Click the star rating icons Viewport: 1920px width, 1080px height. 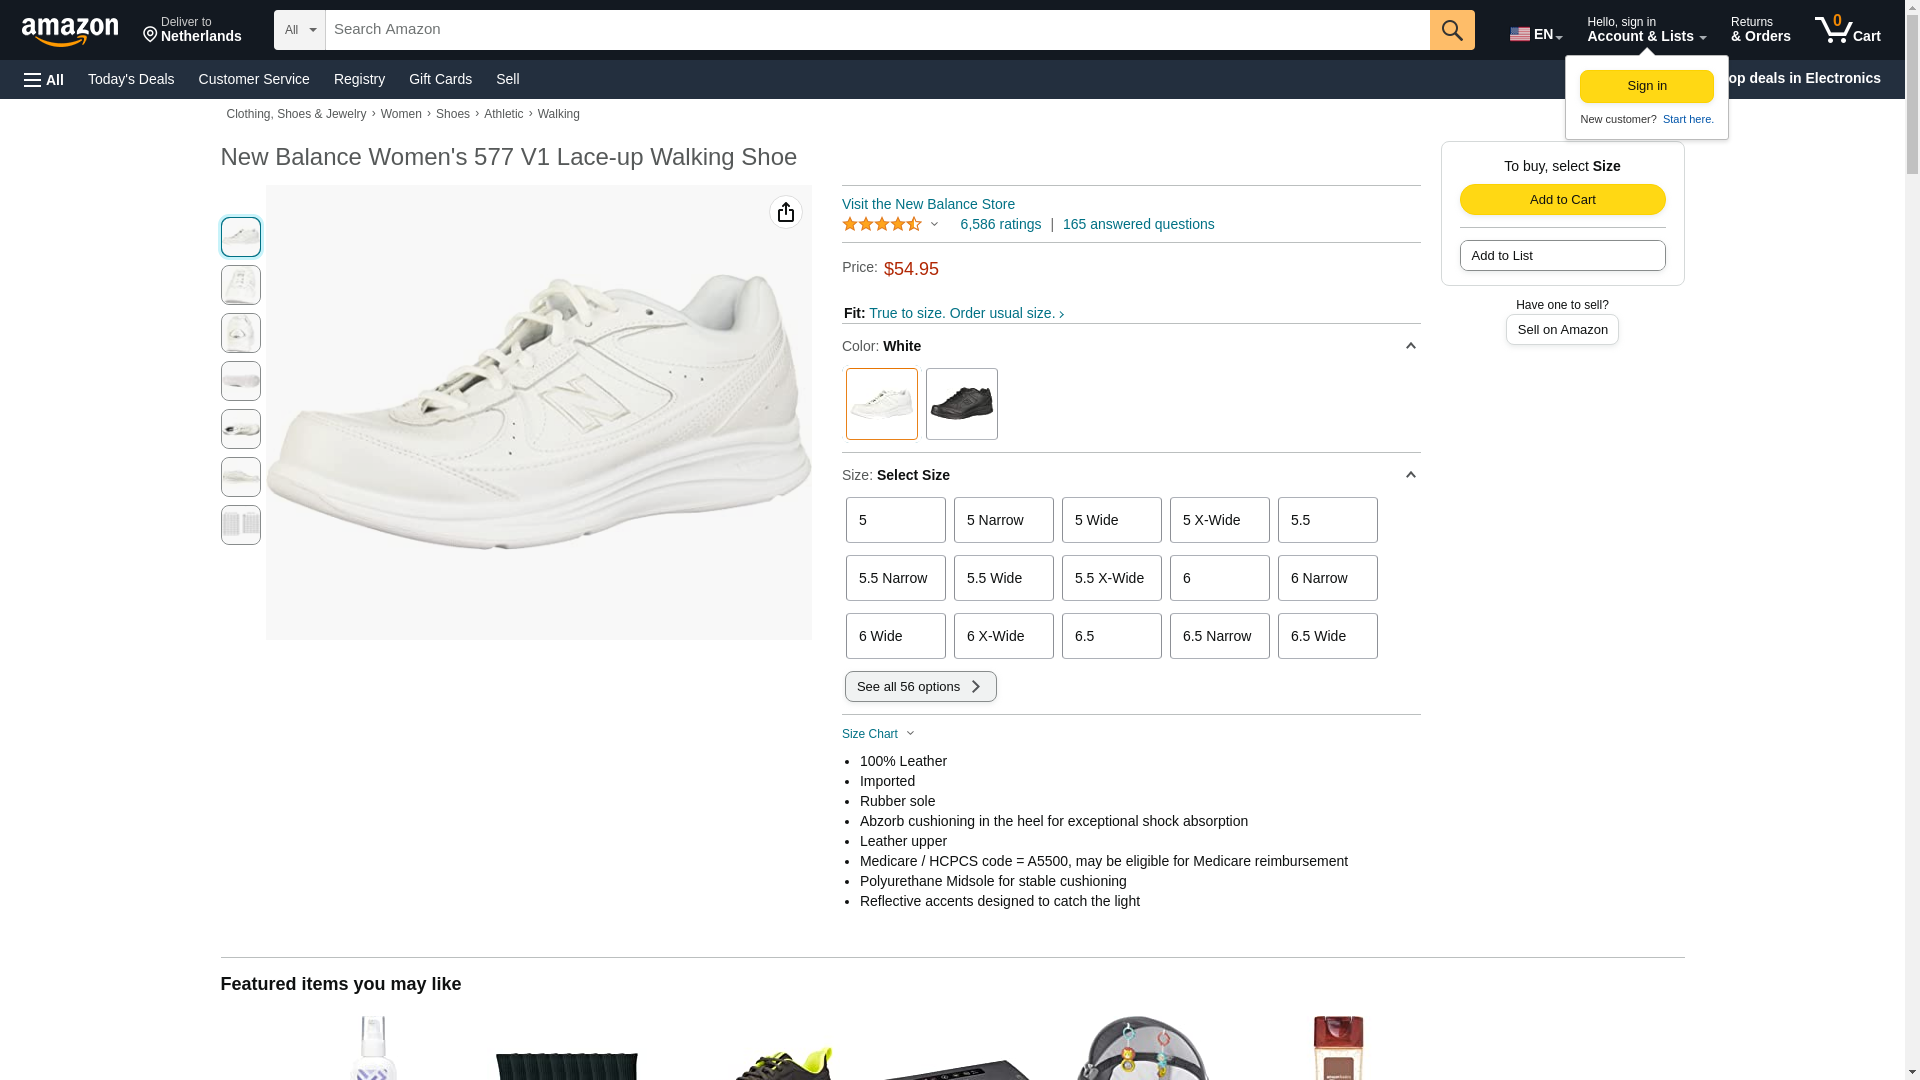point(882,225)
